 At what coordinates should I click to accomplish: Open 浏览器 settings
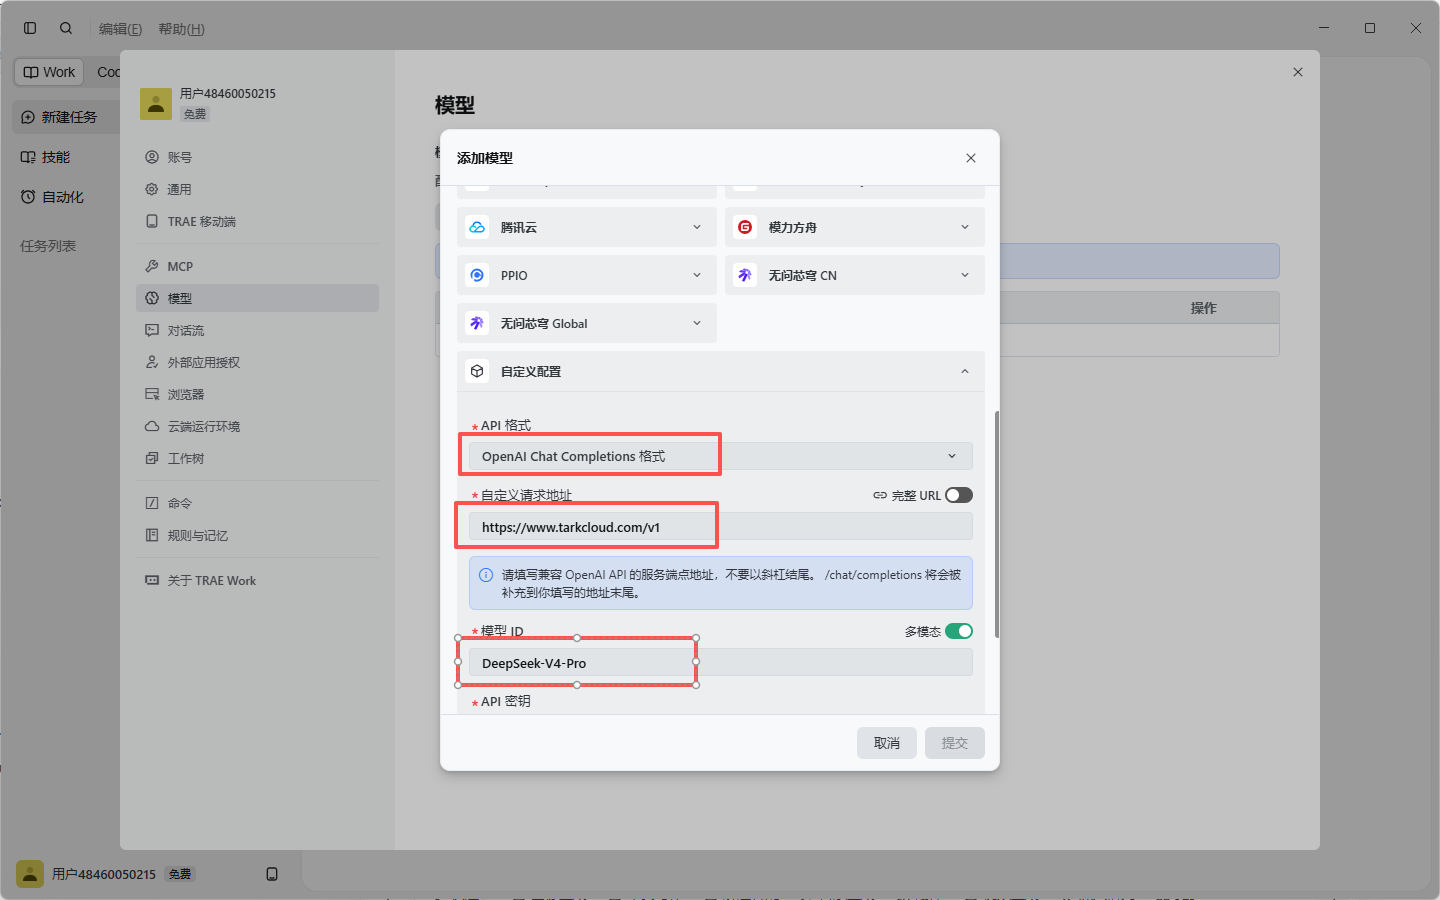click(x=257, y=394)
